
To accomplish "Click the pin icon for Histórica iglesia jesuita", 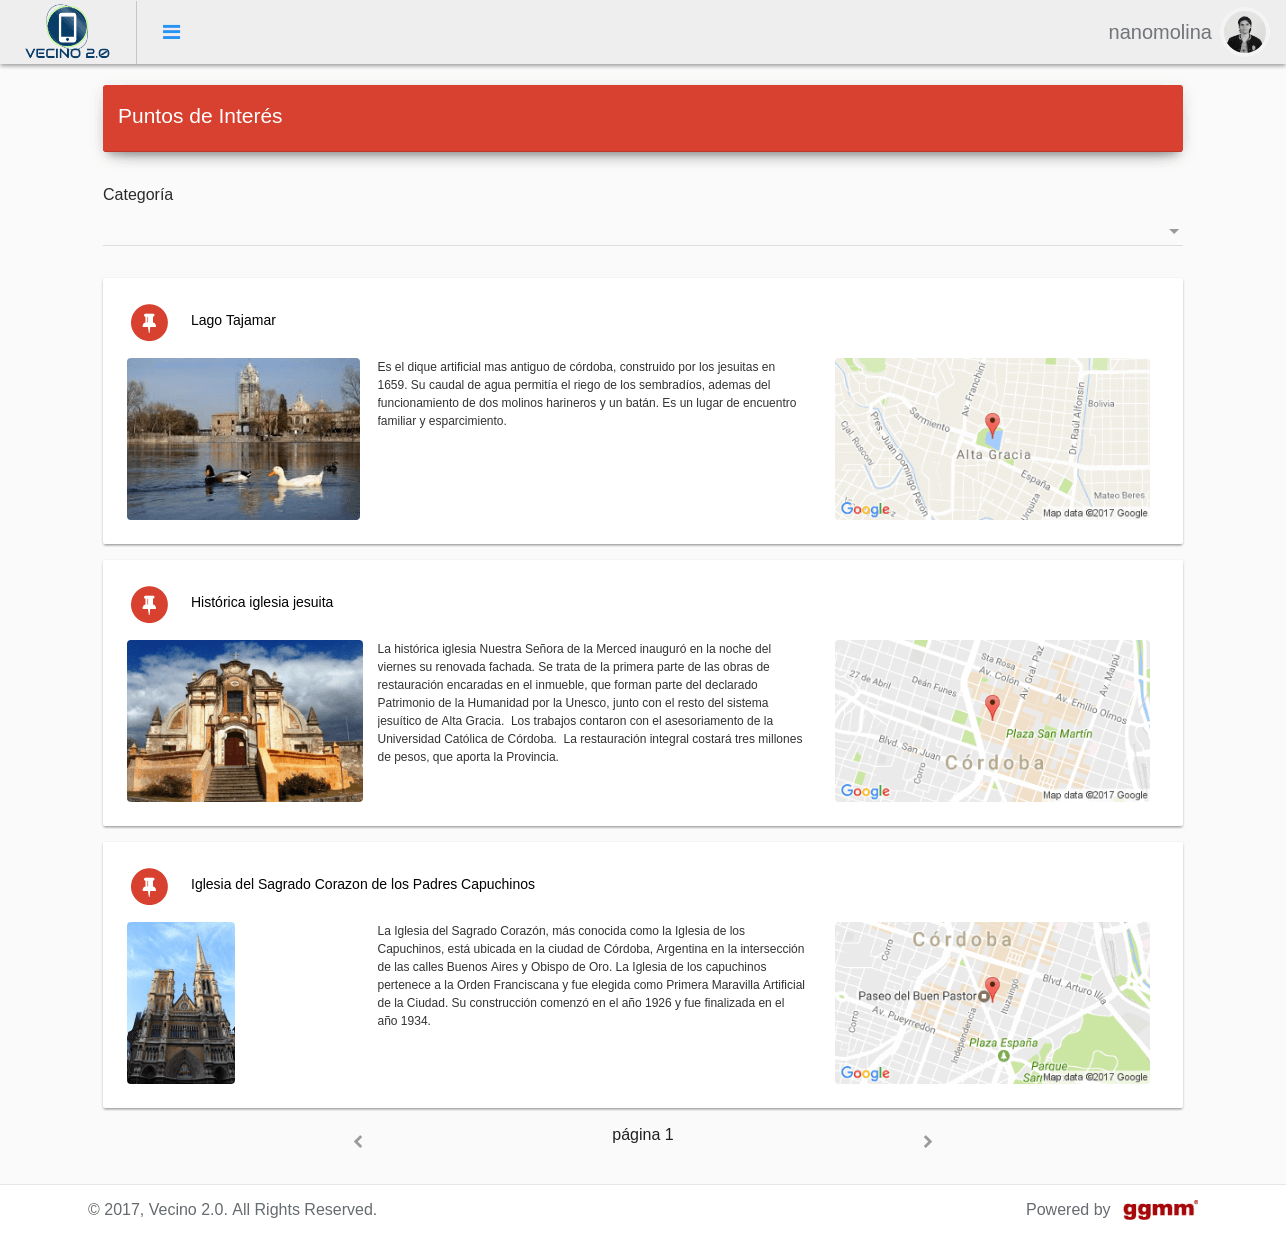I will (x=149, y=604).
